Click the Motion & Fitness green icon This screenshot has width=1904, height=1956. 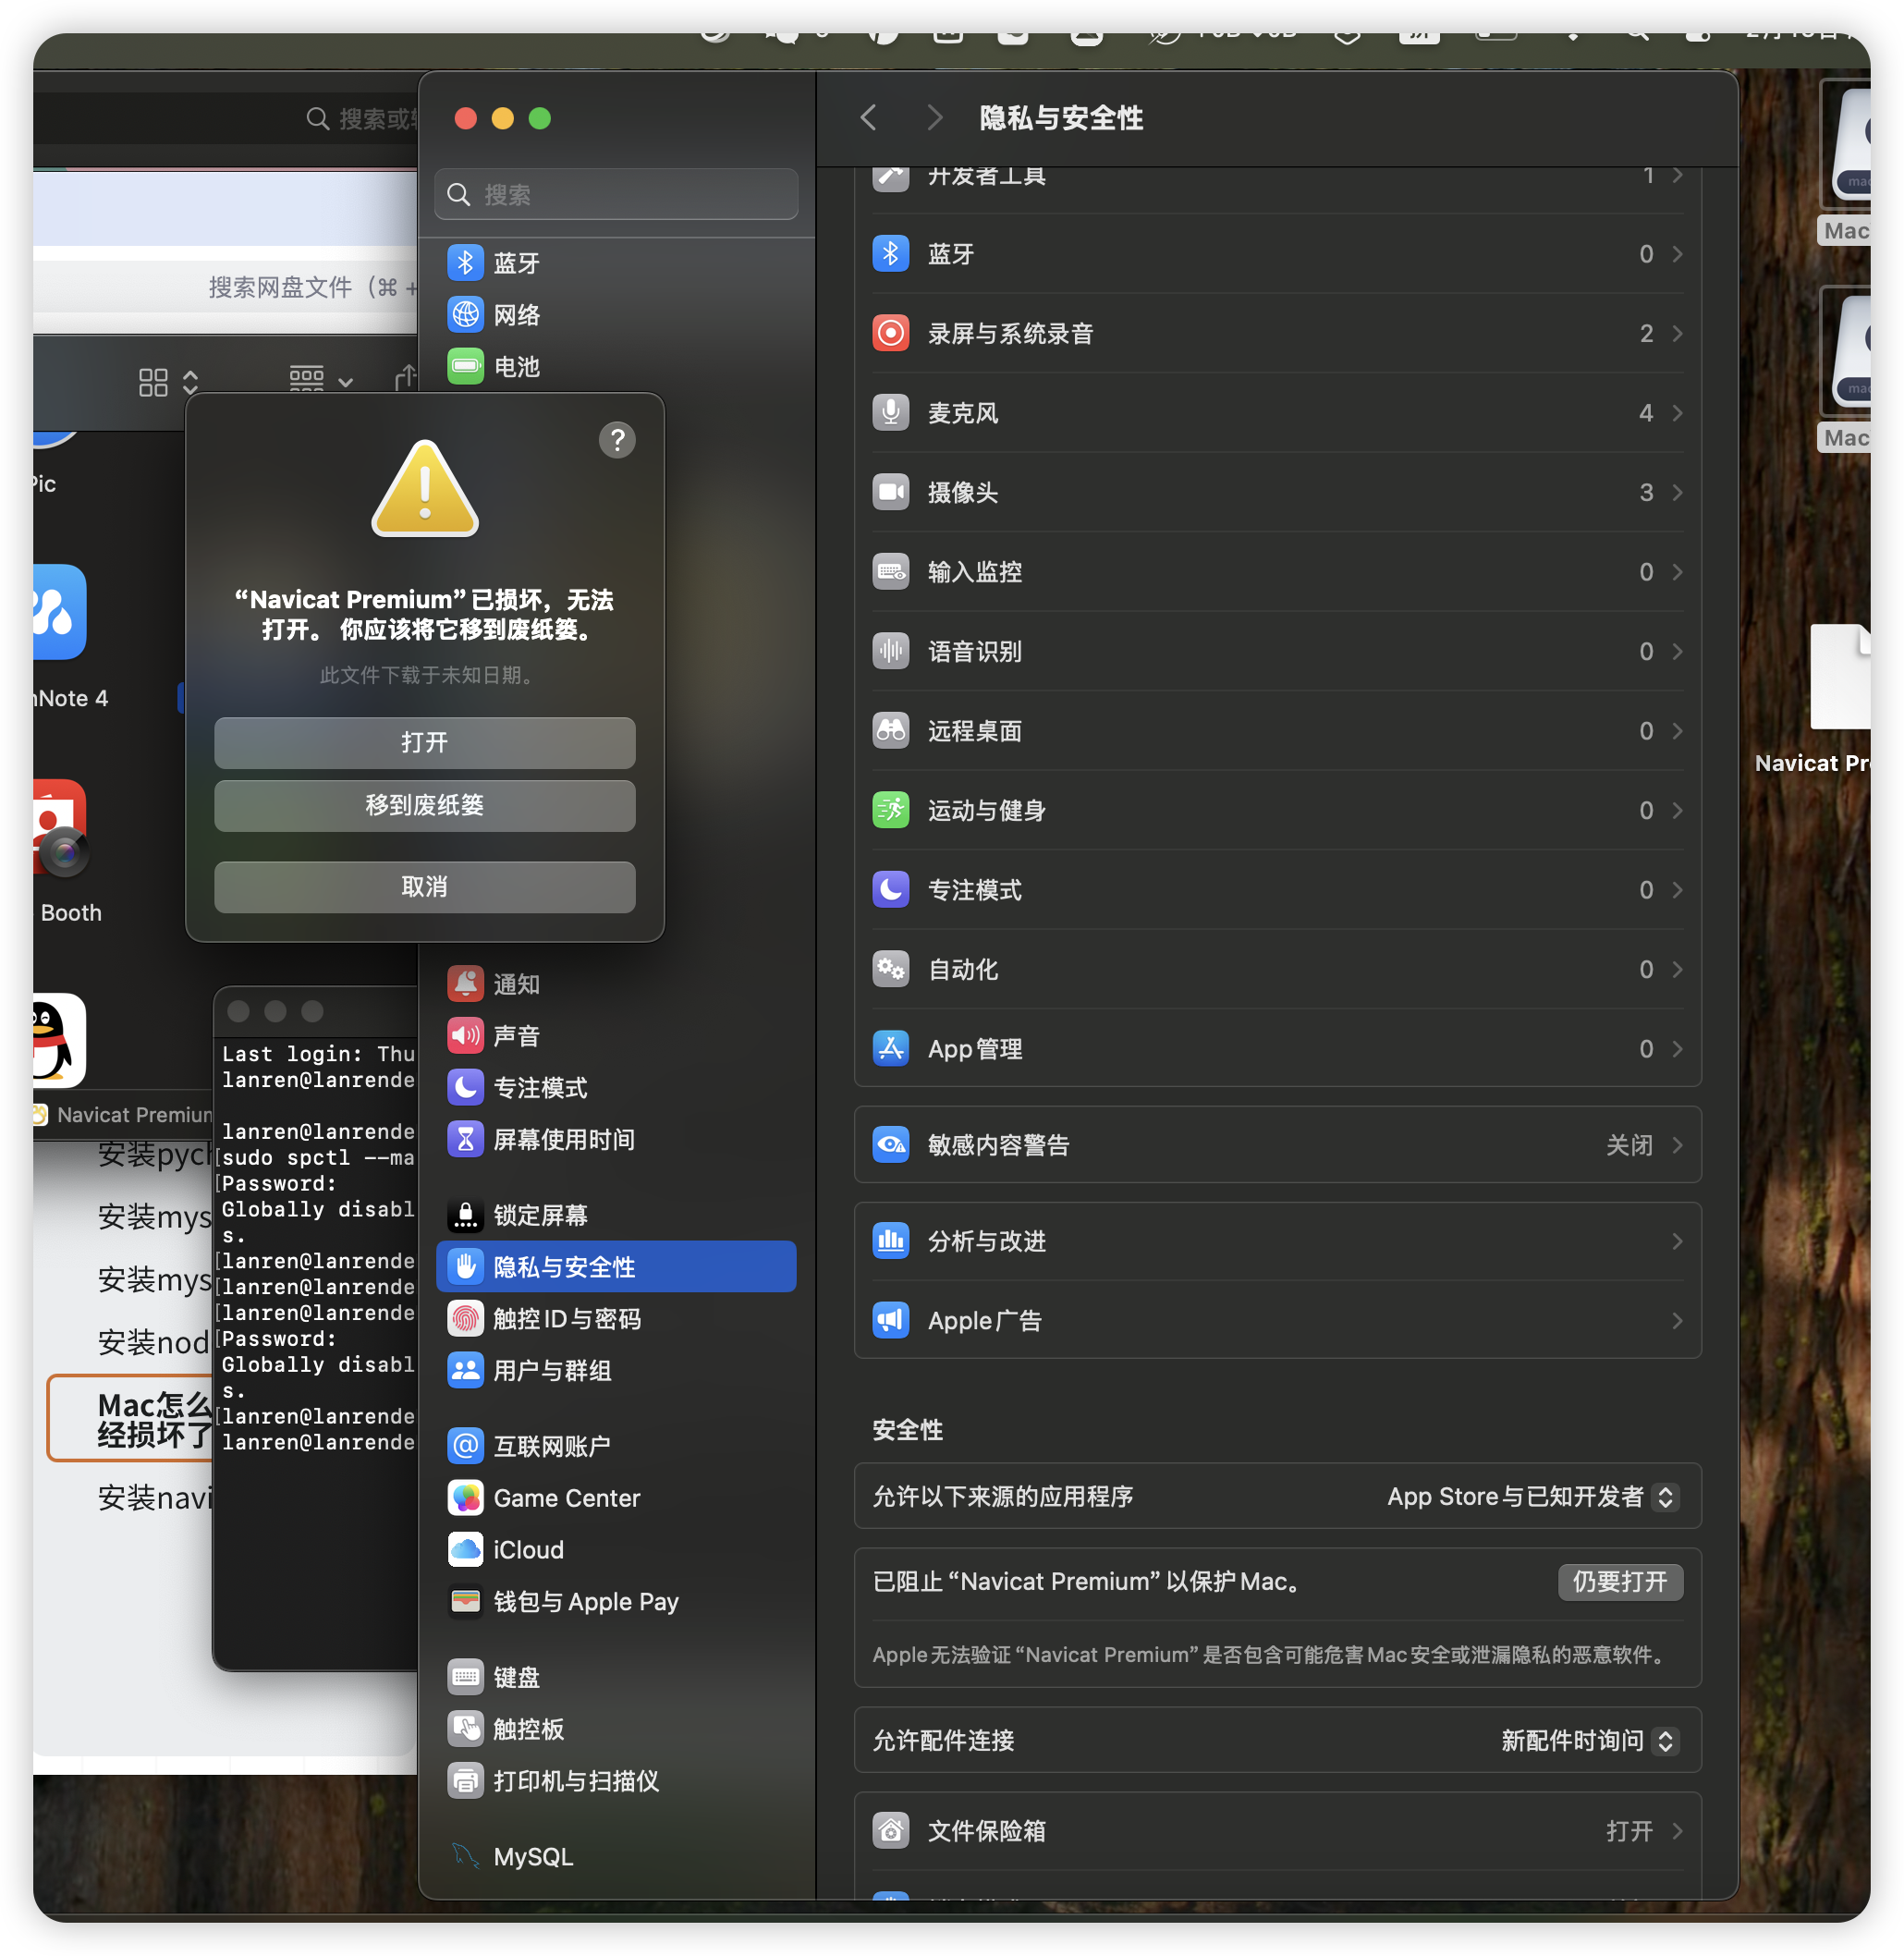point(890,810)
